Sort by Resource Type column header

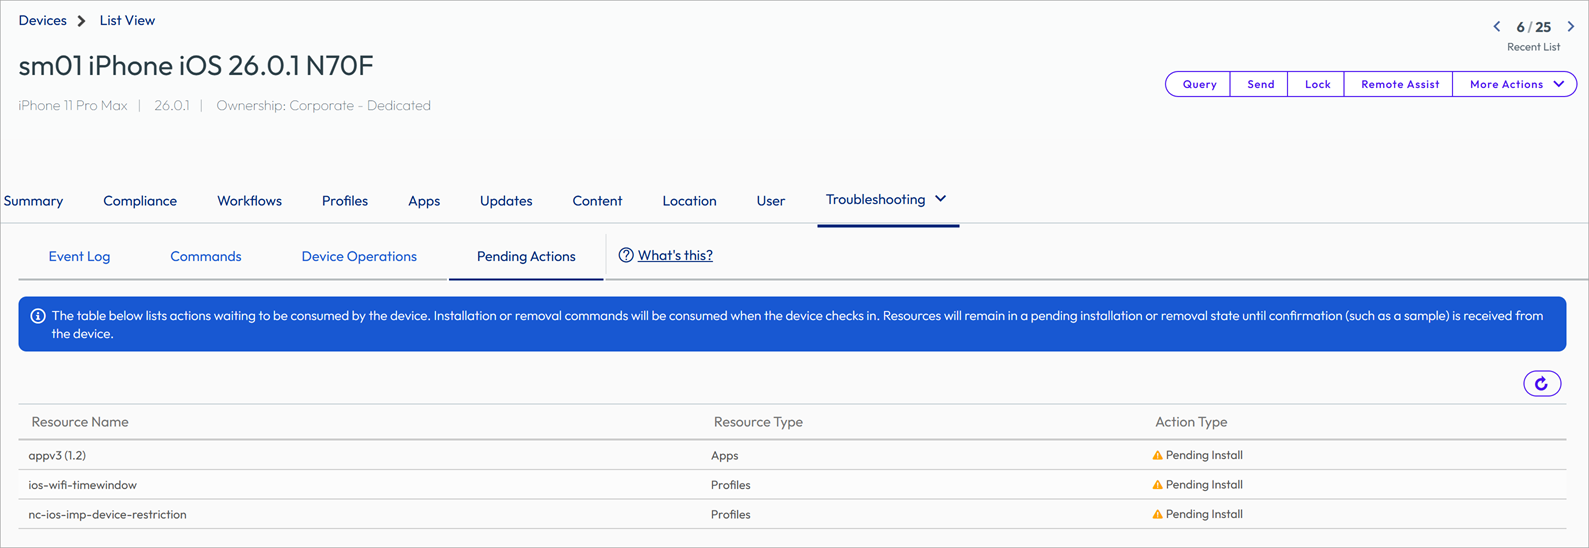[758, 422]
